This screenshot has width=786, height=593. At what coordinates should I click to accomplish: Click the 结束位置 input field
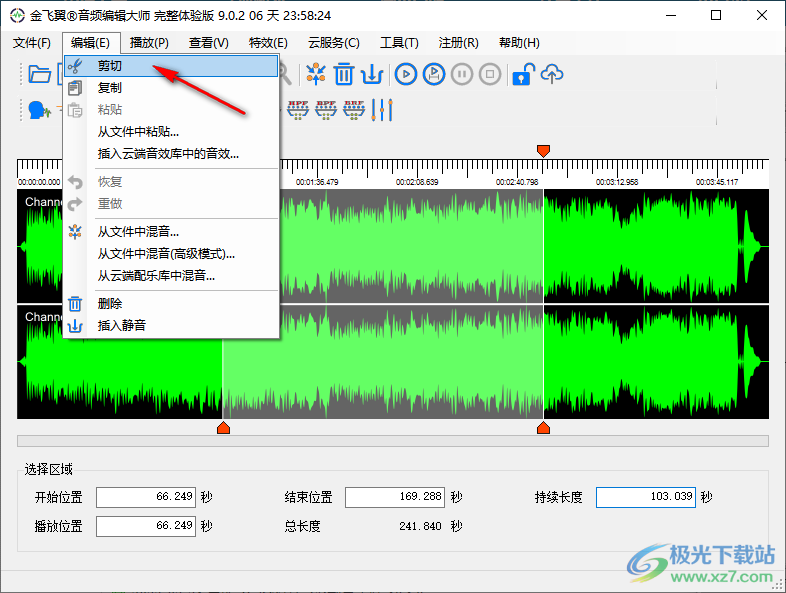[x=395, y=497]
